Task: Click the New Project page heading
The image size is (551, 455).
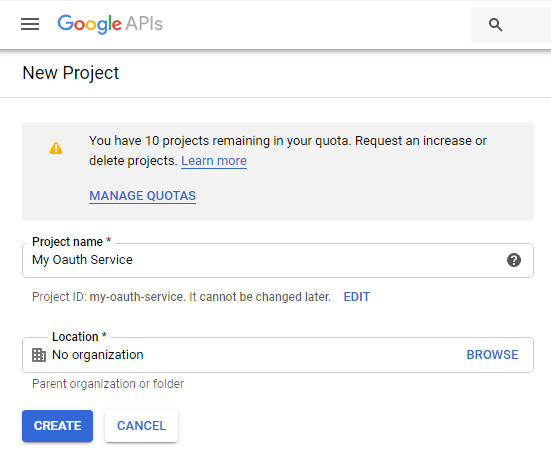Action: click(71, 73)
